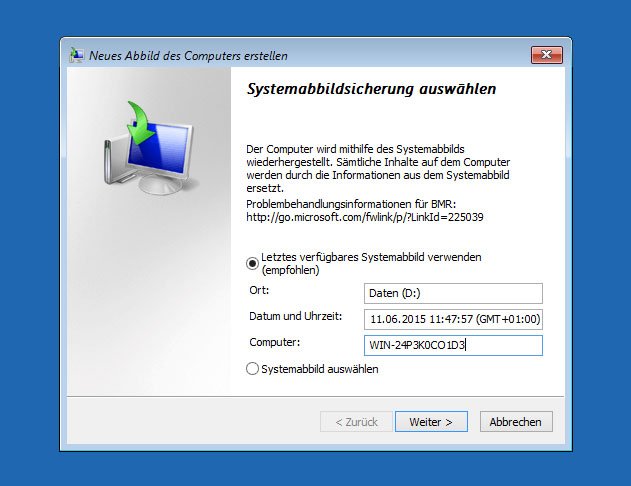Screen dimensions: 631x486
Task: Click the title bar system image icon
Action: [x=76, y=55]
